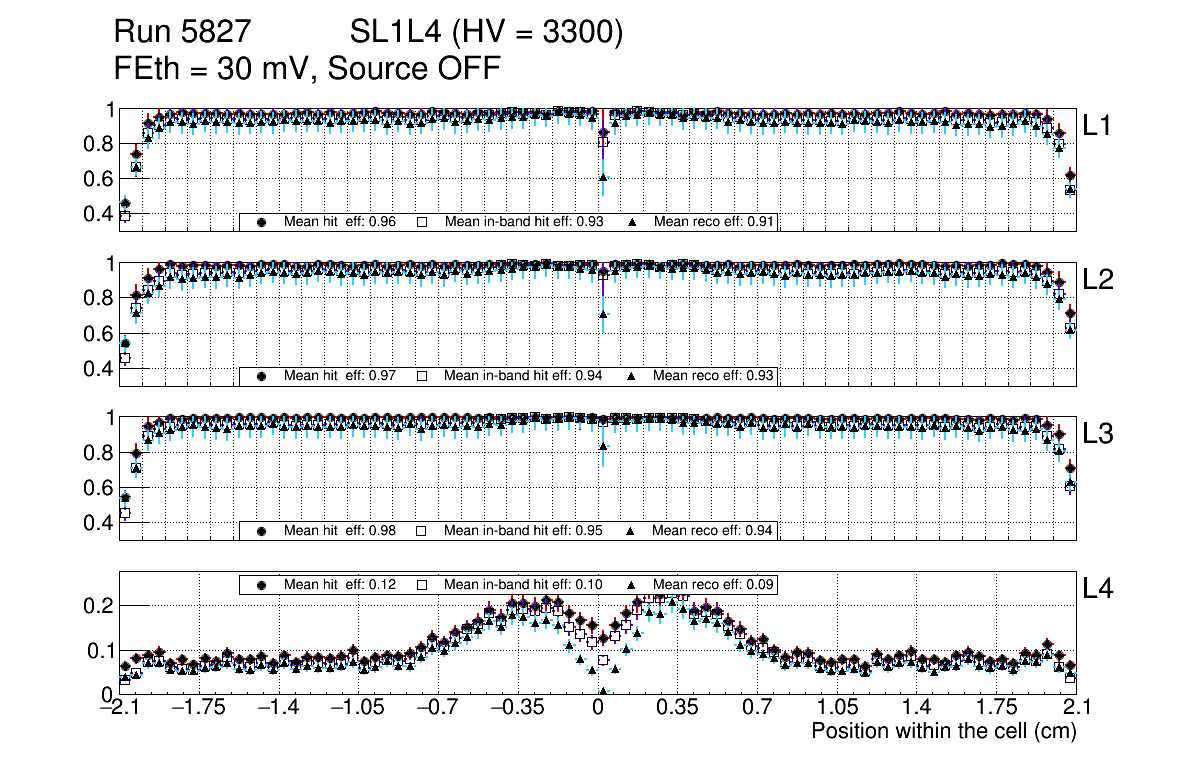Screen dimensions: 1196x772
Task: Click the 'Position within the cell (cm)' axis title
Action: click(943, 731)
